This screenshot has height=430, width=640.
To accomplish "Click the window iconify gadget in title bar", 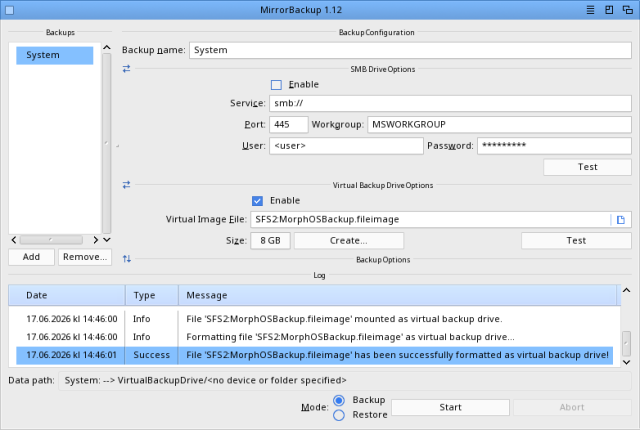I will 609,10.
